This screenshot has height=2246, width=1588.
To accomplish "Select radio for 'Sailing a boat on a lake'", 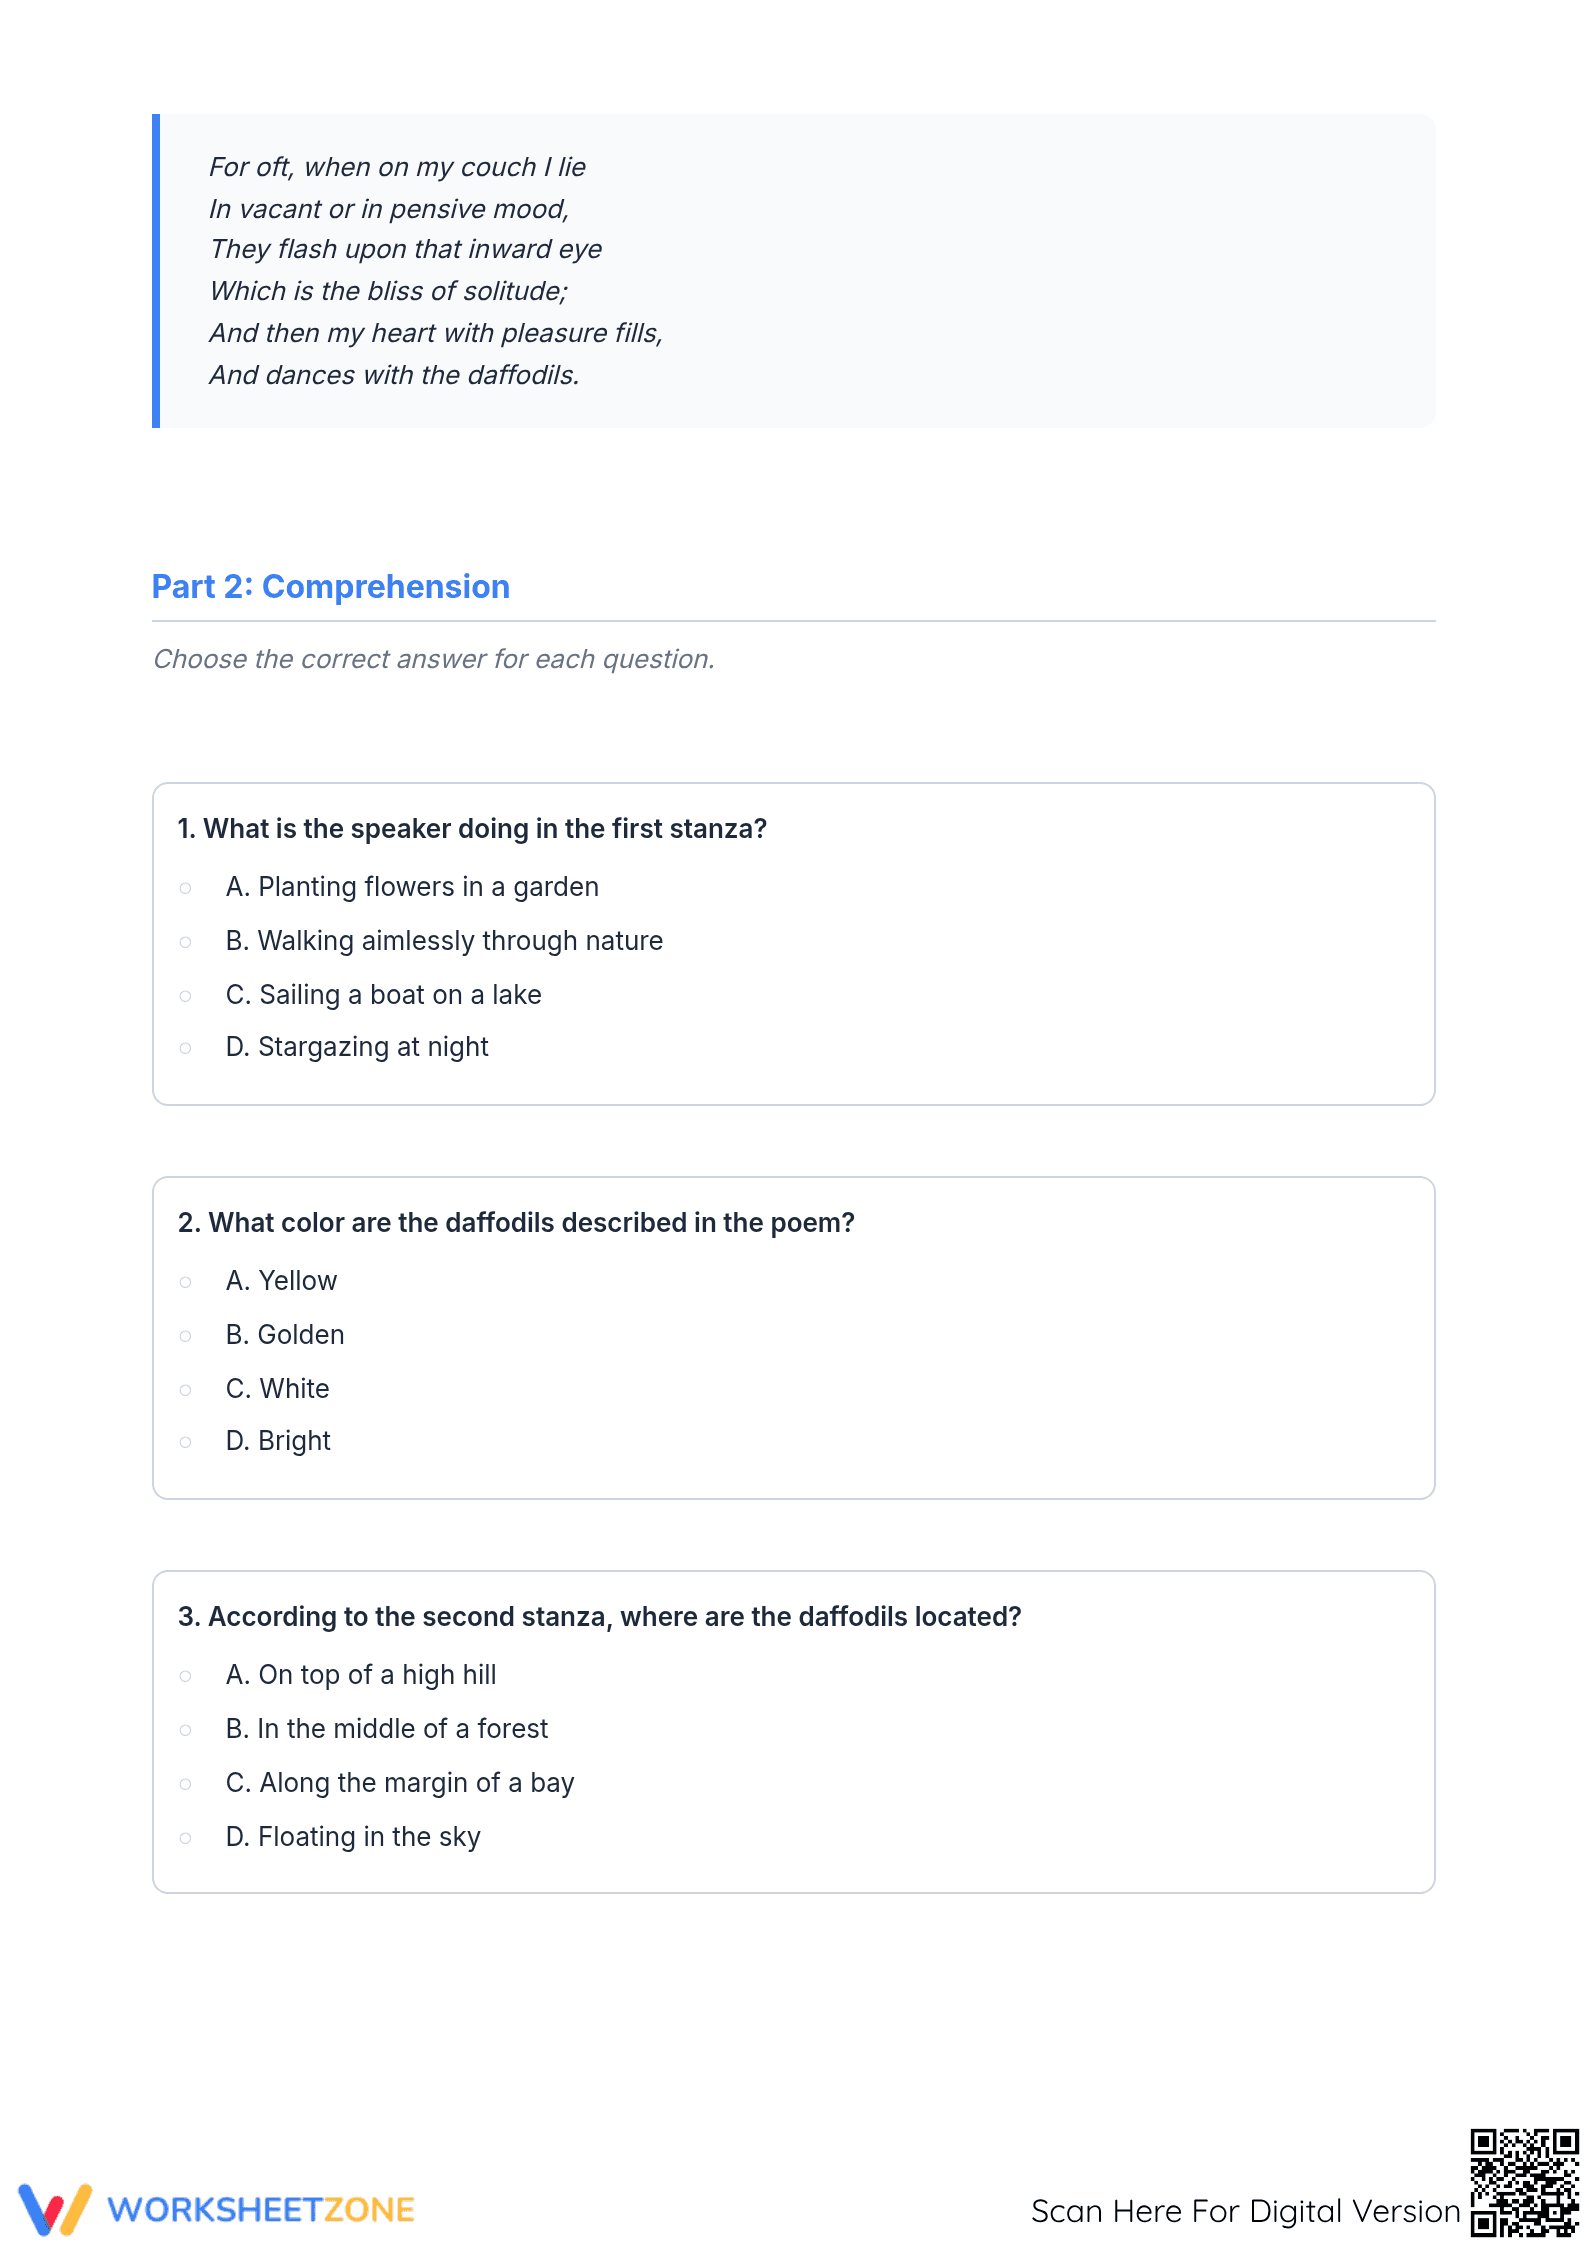I will [x=185, y=996].
